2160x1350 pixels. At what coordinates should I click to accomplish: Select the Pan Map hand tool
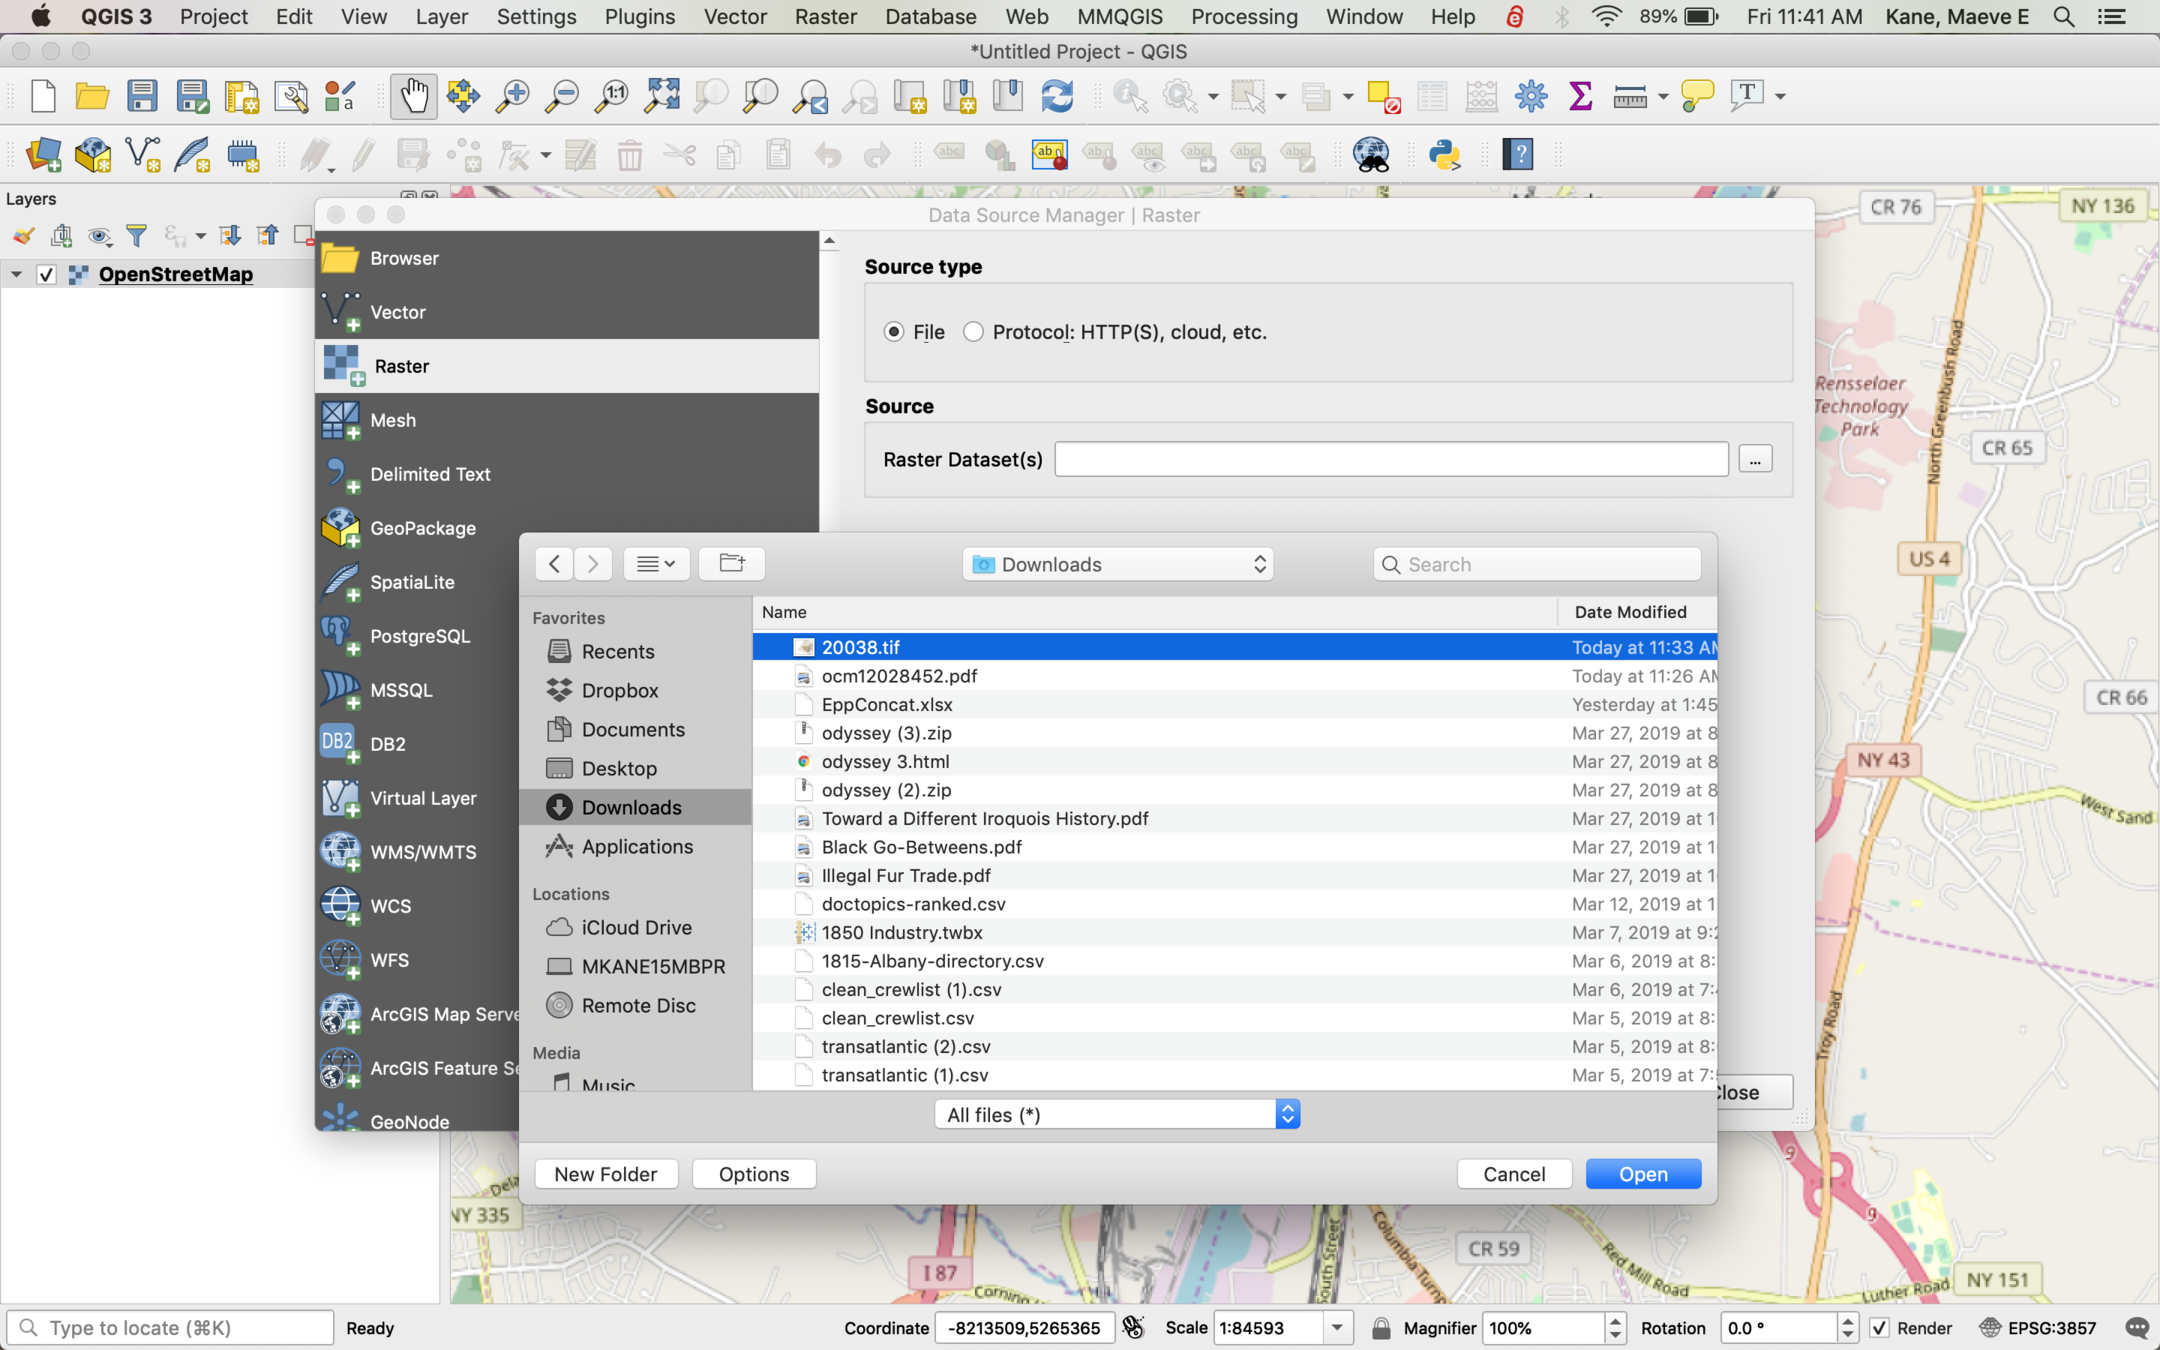pyautogui.click(x=413, y=96)
